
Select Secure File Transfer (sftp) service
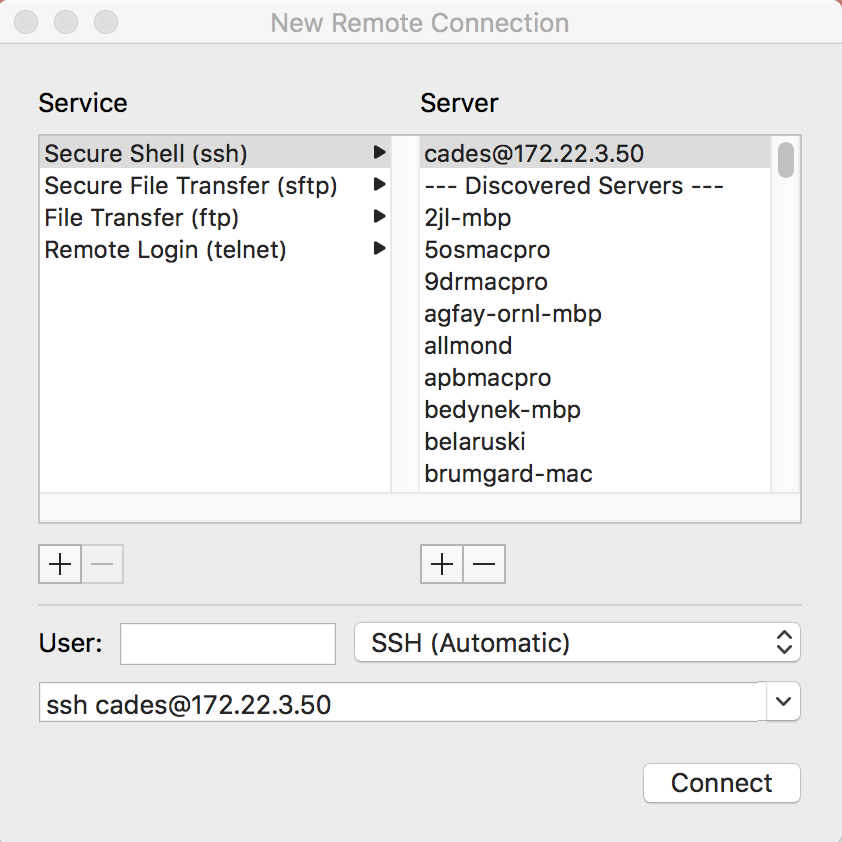click(x=191, y=186)
